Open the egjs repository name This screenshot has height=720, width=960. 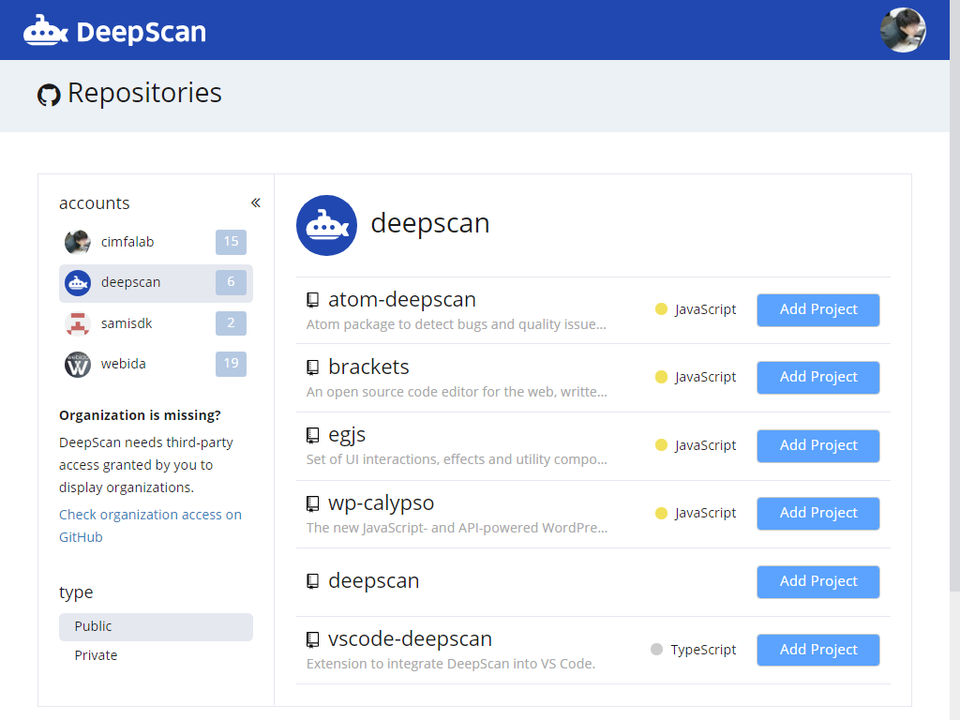point(347,435)
